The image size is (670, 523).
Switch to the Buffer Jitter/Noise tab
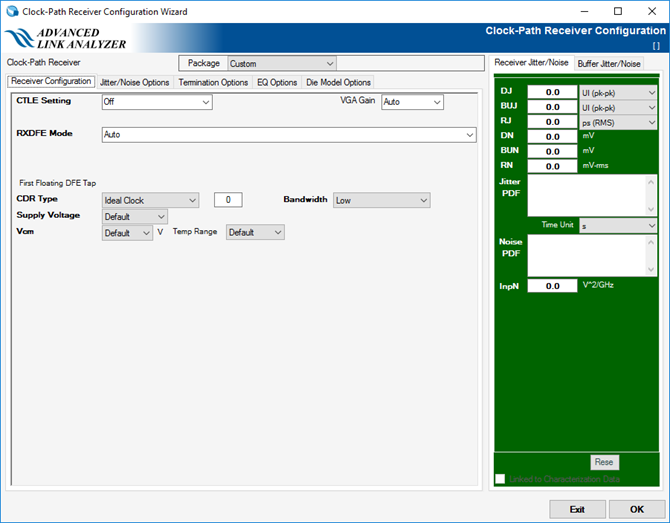click(x=609, y=63)
